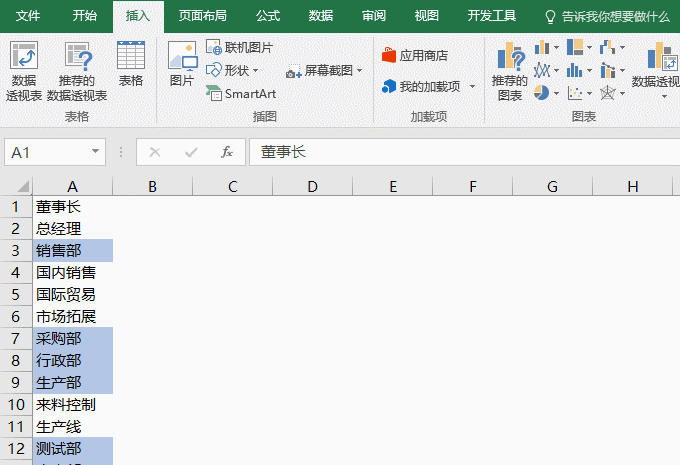Select cell containing 国内销售
The width and height of the screenshot is (680, 465).
coord(72,272)
